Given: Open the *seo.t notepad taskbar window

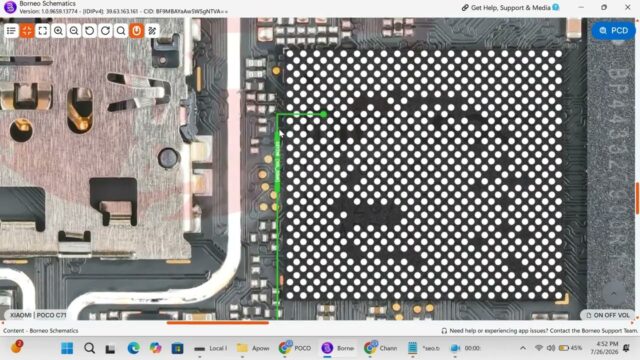Looking at the screenshot, I should pos(424,348).
